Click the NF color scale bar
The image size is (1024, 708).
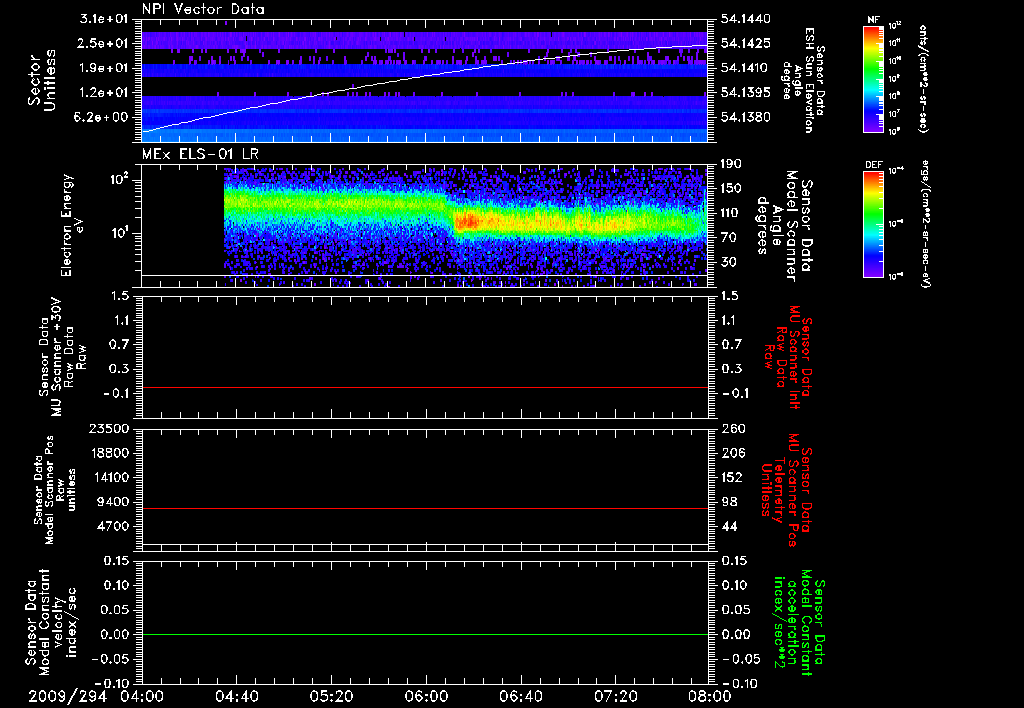click(872, 79)
